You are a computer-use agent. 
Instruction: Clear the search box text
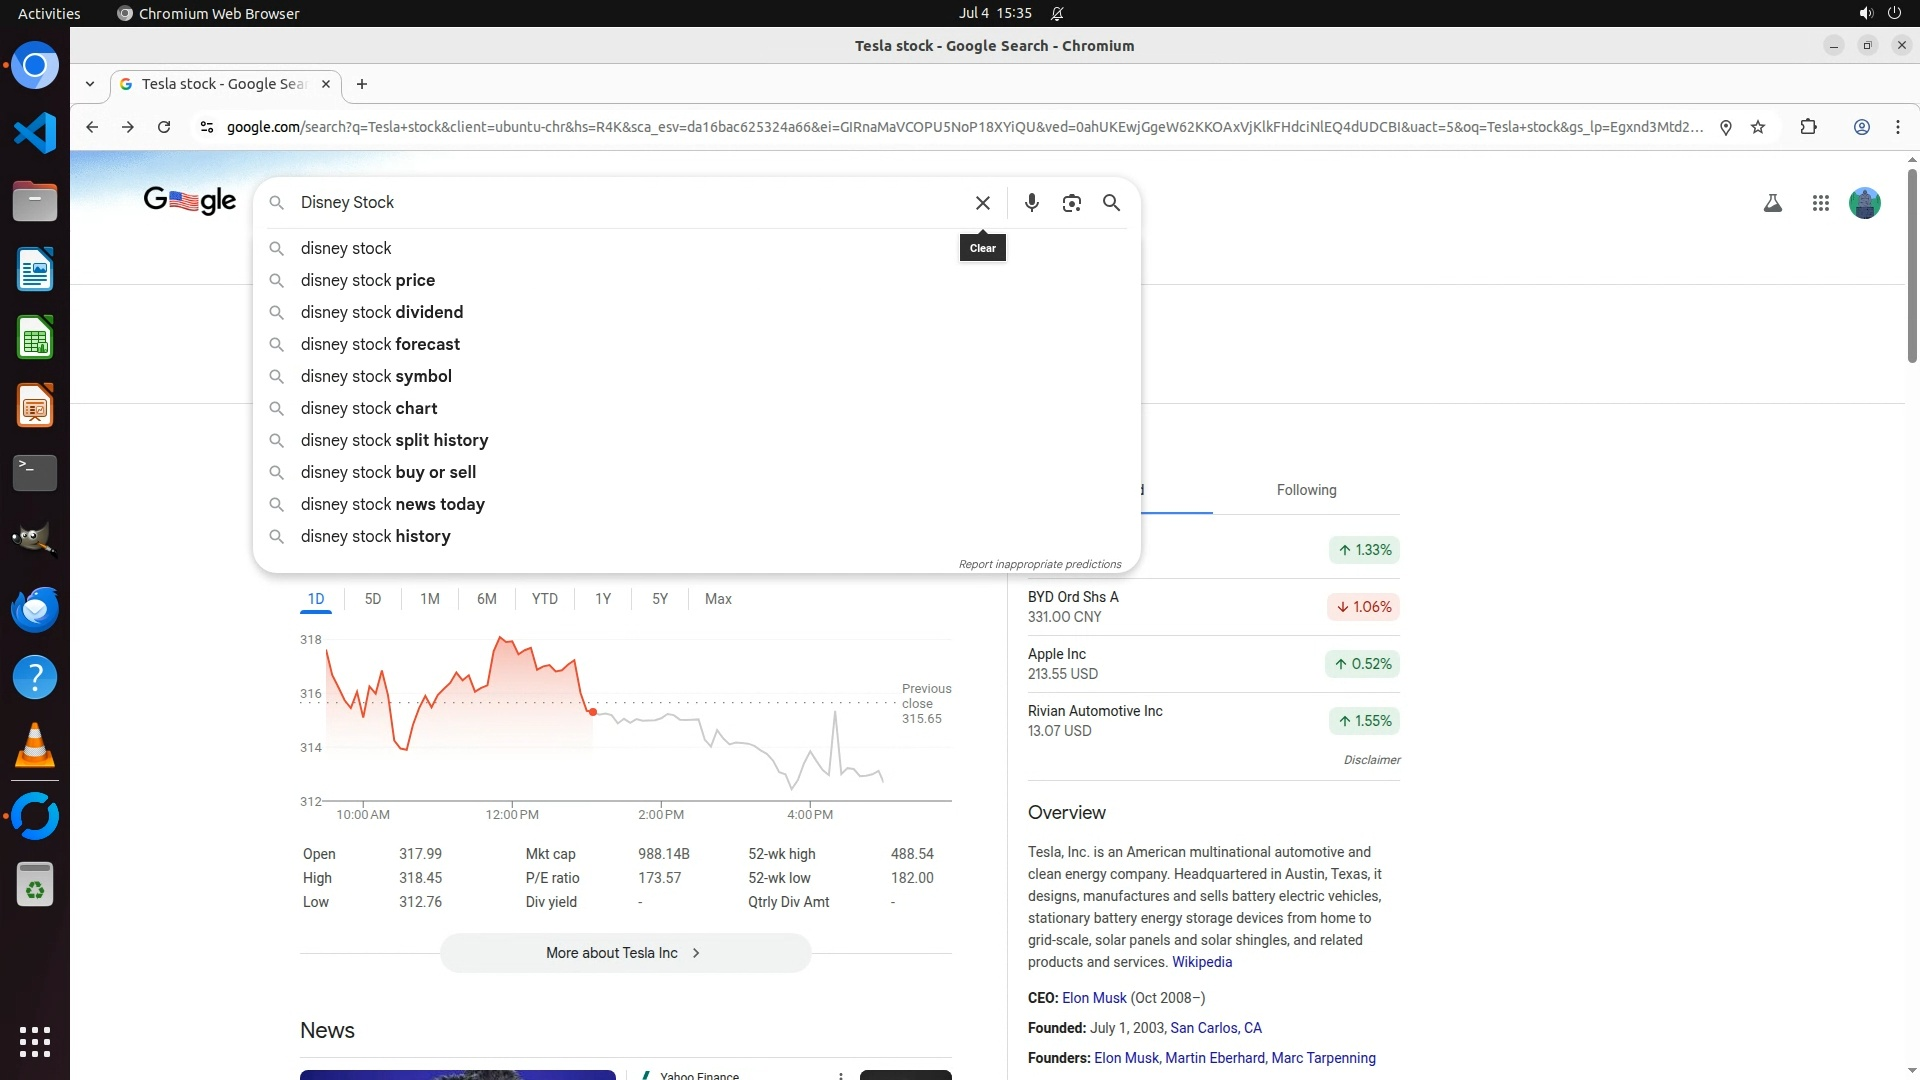tap(982, 203)
